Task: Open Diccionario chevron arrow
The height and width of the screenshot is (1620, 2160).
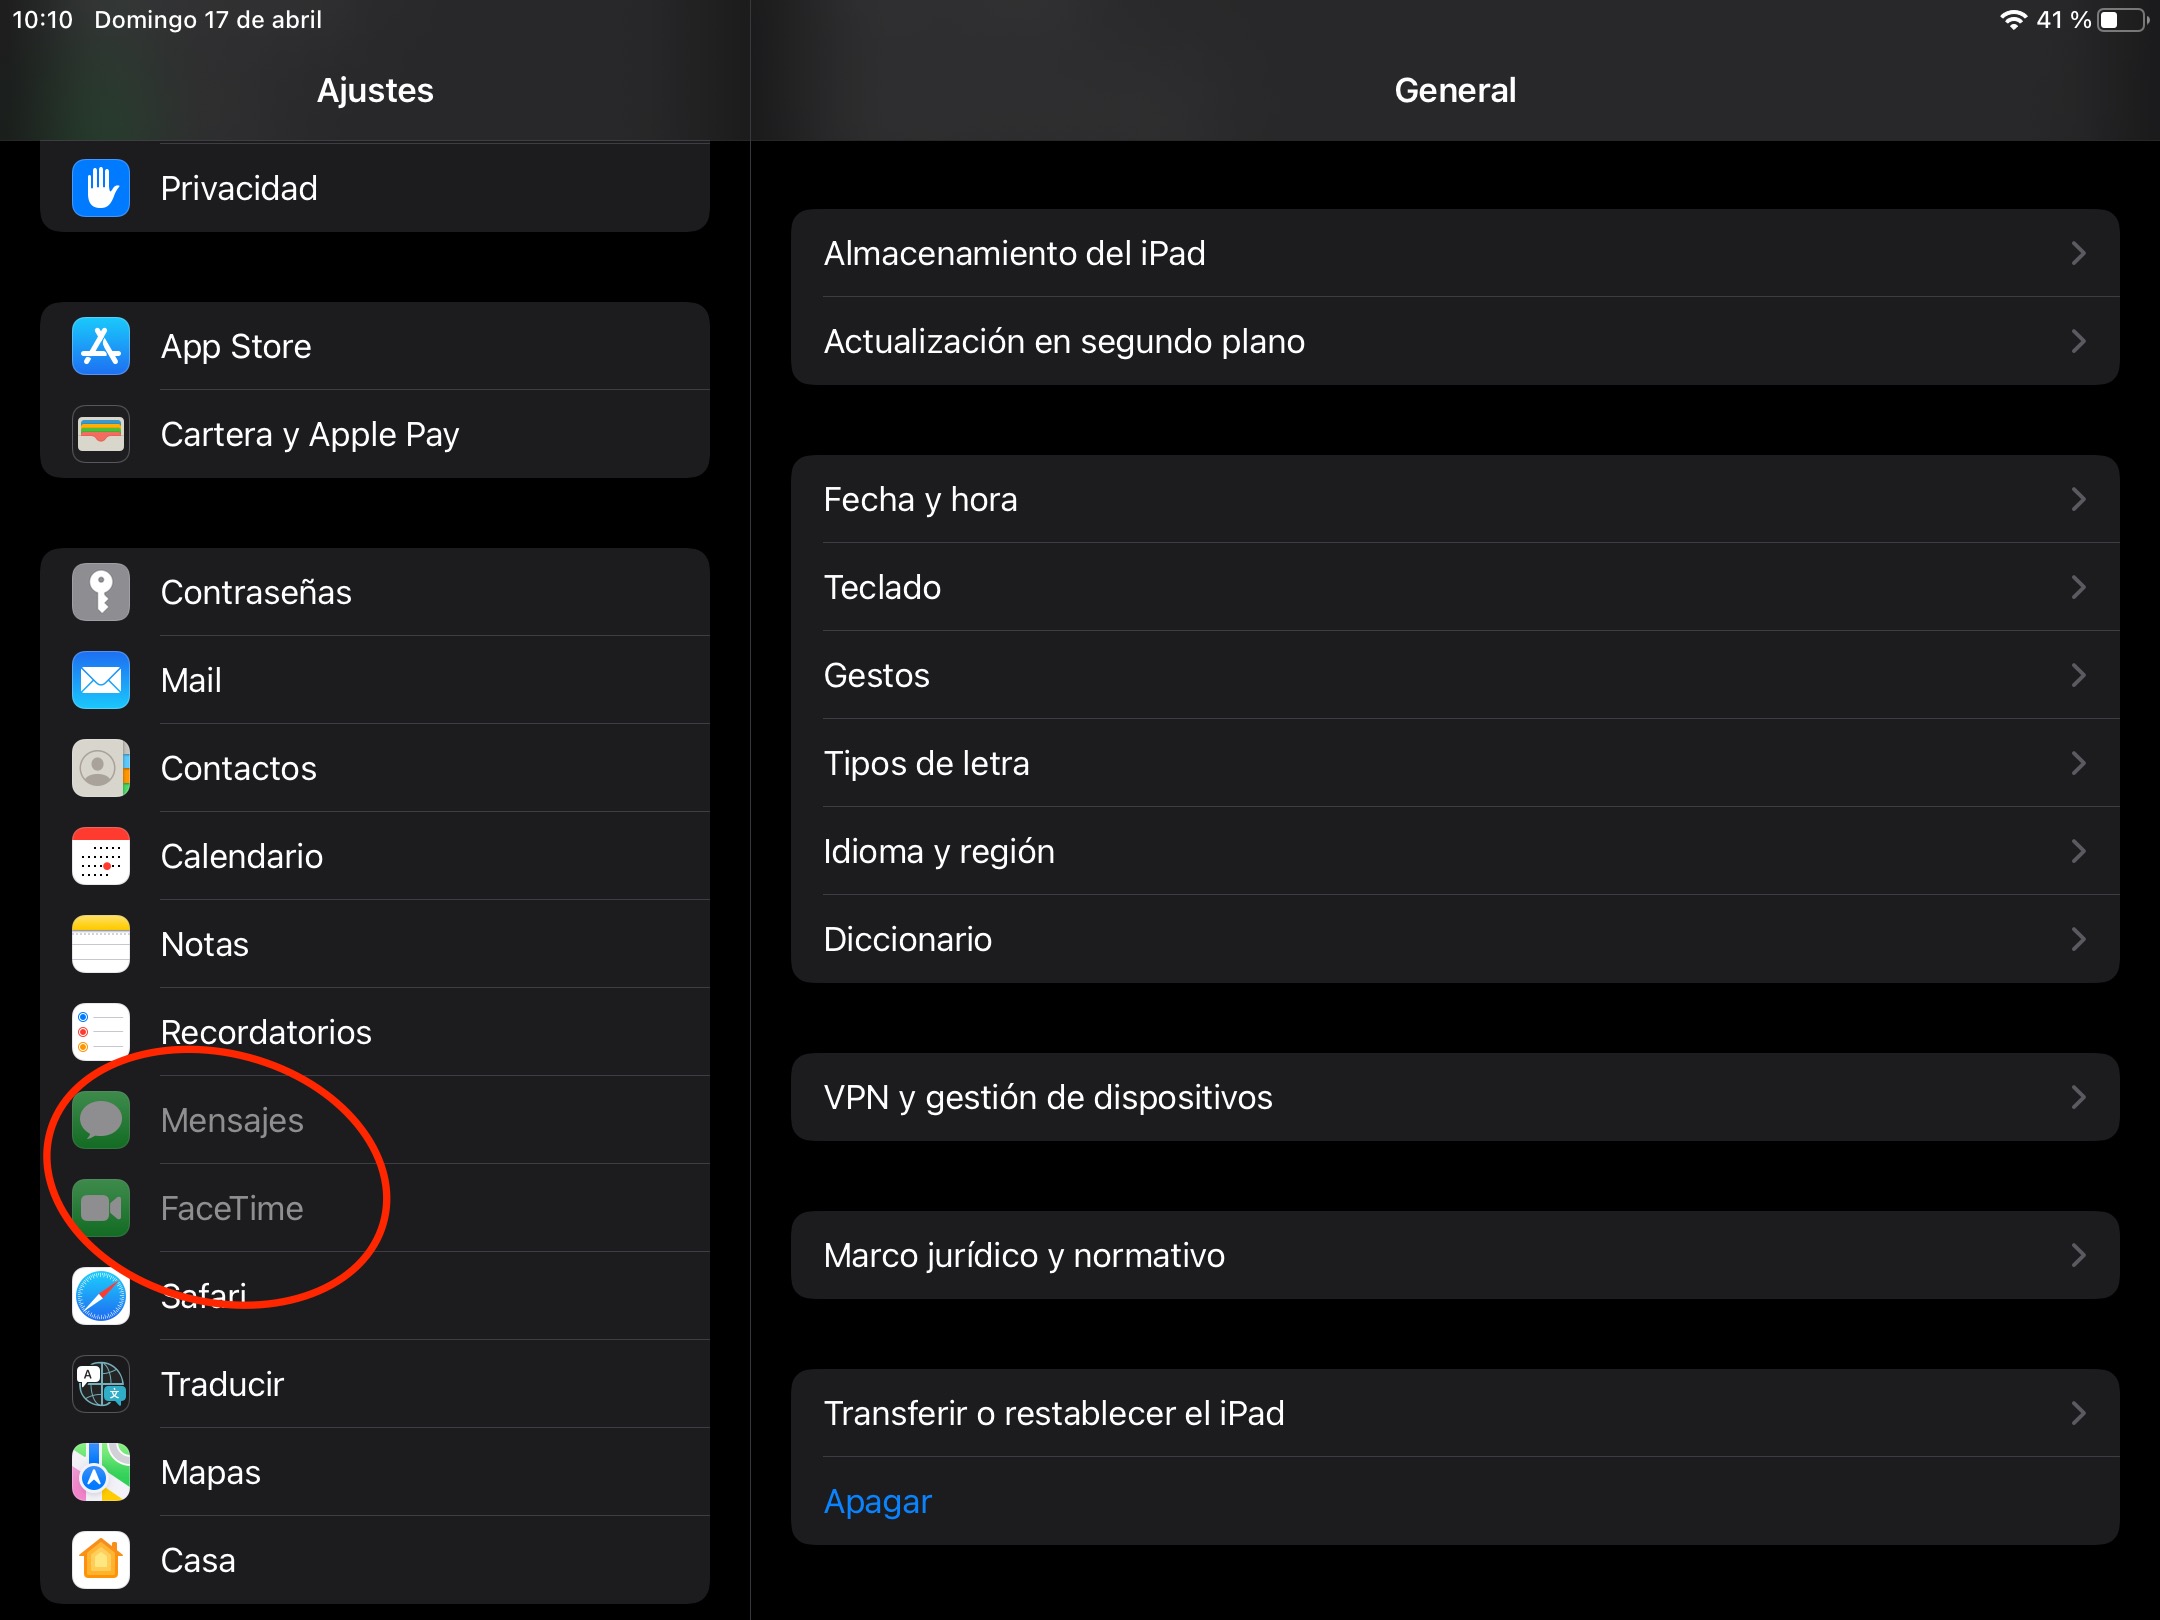Action: 2079,939
